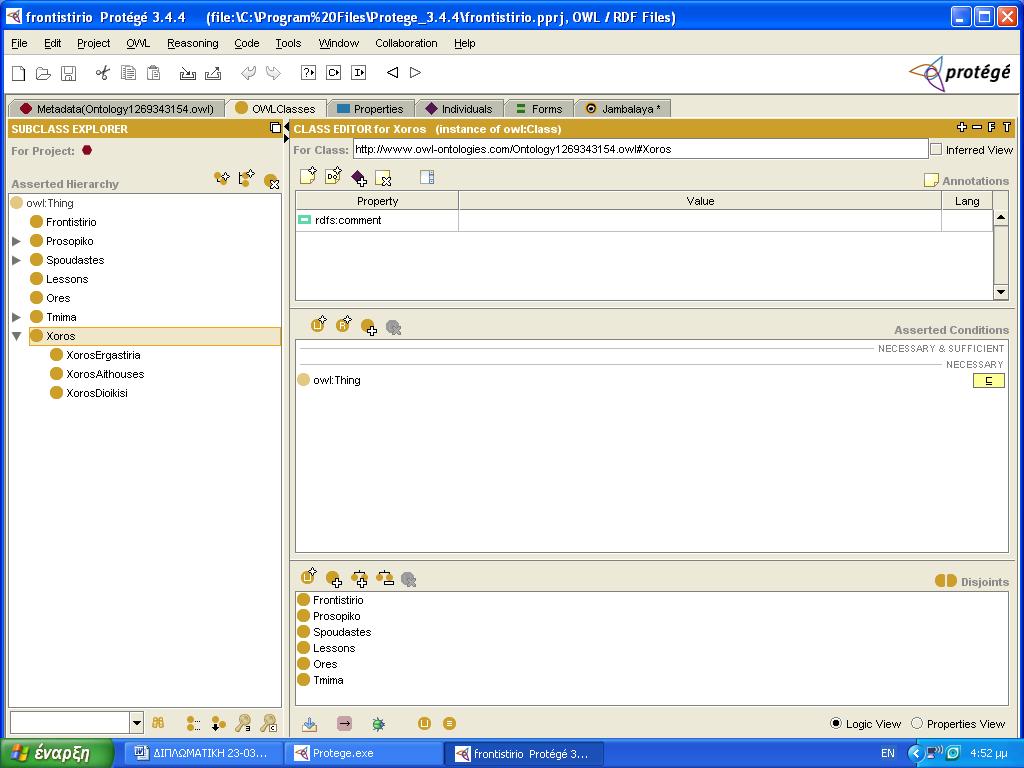
Task: Click the Check Consistency '?' toolbar icon
Action: coord(308,72)
